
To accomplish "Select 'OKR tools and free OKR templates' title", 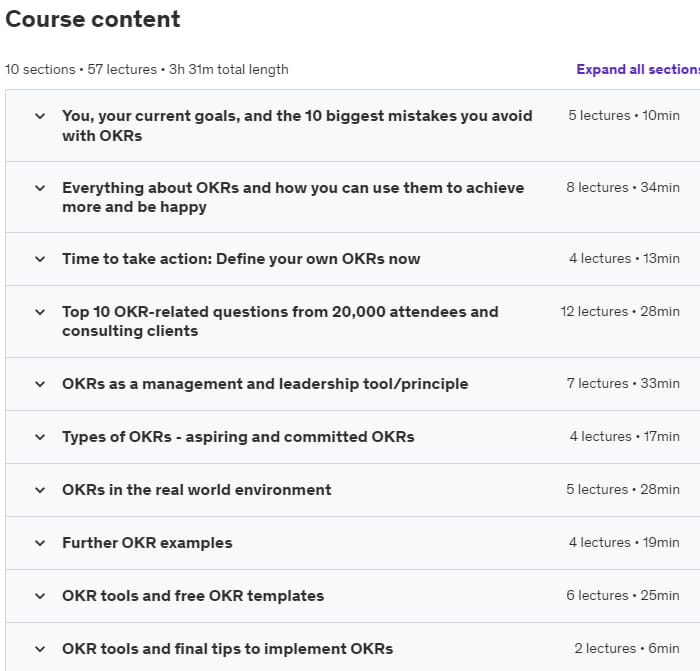I will click(x=193, y=596).
